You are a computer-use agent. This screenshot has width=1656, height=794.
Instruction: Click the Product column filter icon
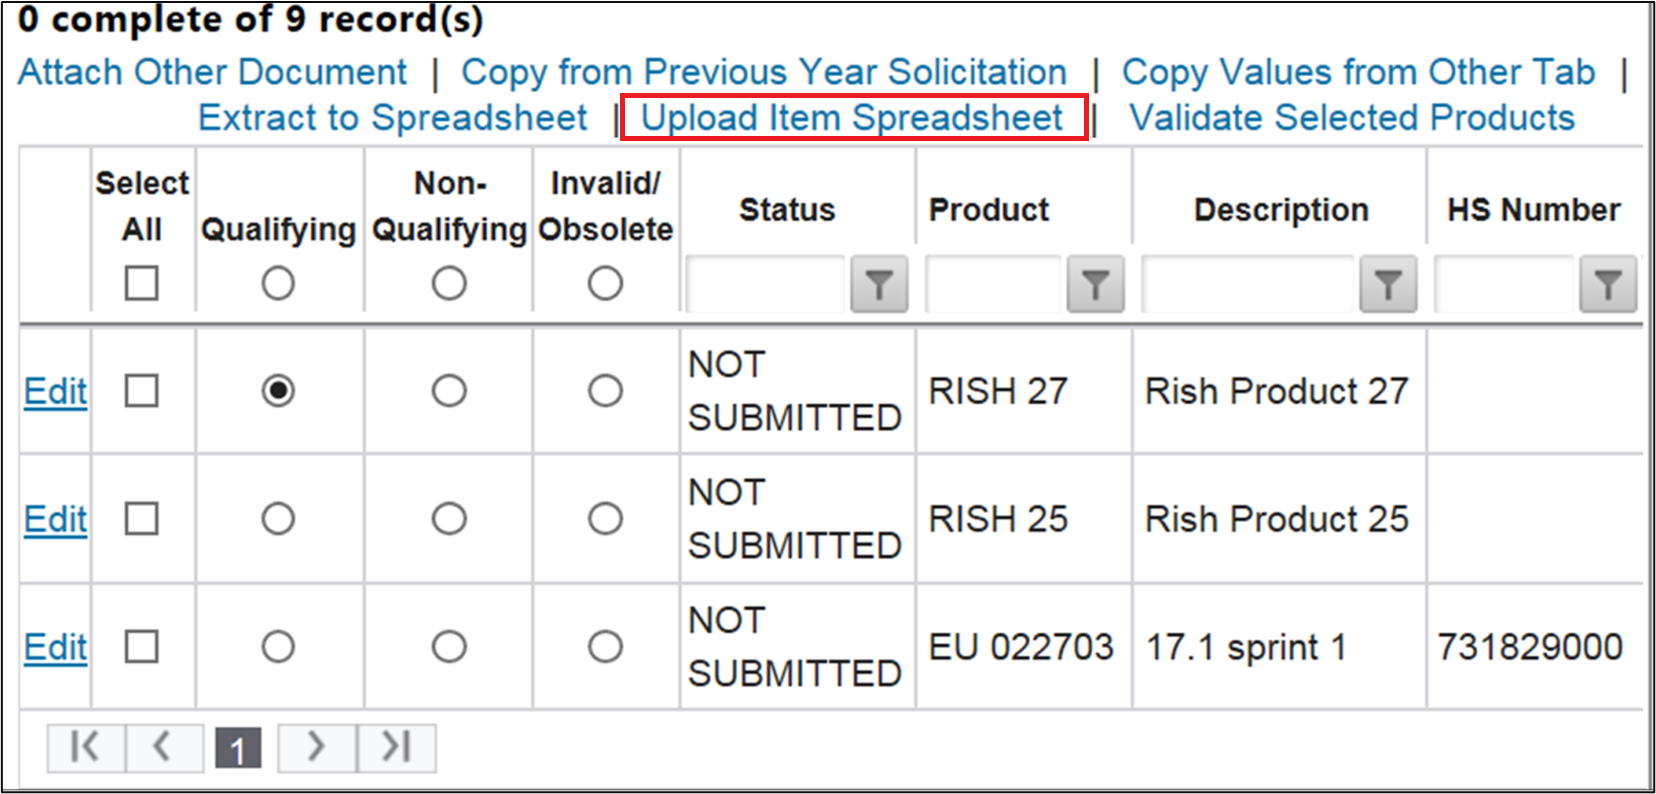tap(1095, 285)
